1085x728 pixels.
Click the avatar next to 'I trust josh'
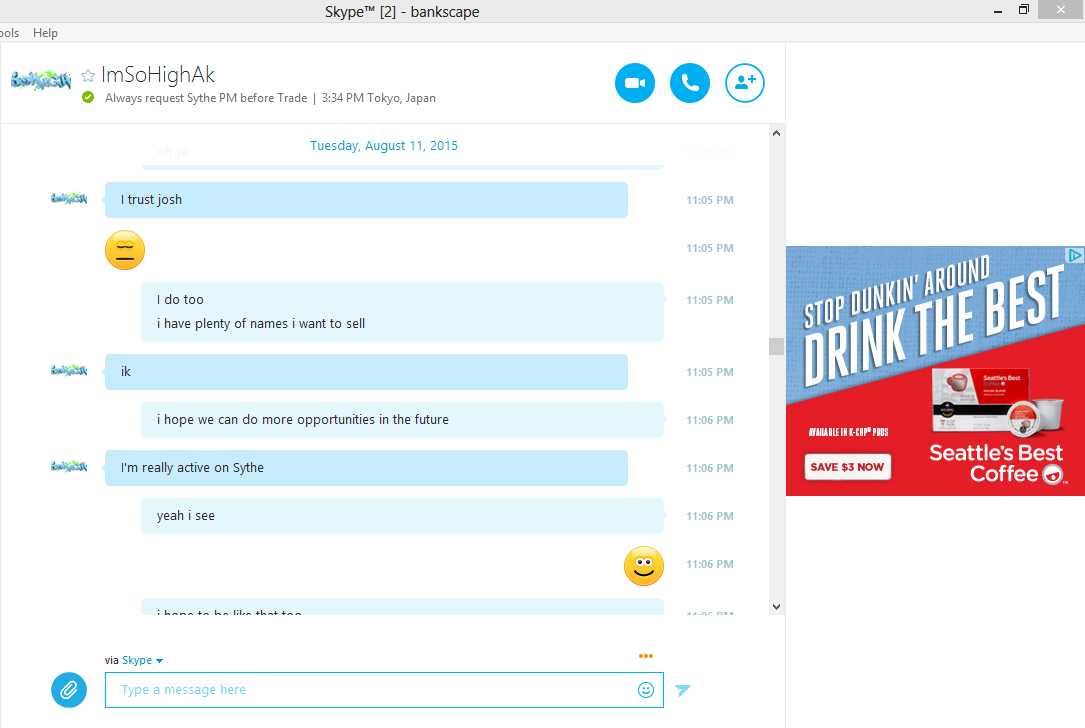click(x=69, y=199)
